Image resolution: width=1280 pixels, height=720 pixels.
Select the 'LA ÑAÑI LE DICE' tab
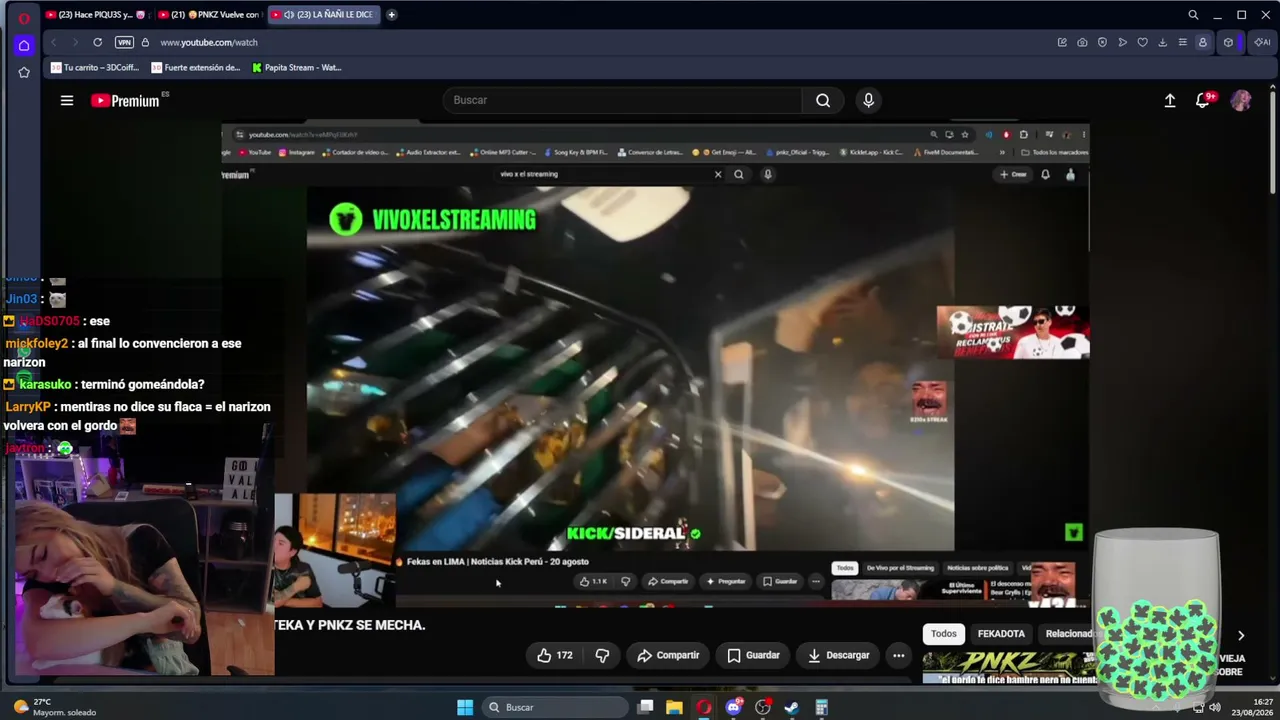(x=322, y=15)
